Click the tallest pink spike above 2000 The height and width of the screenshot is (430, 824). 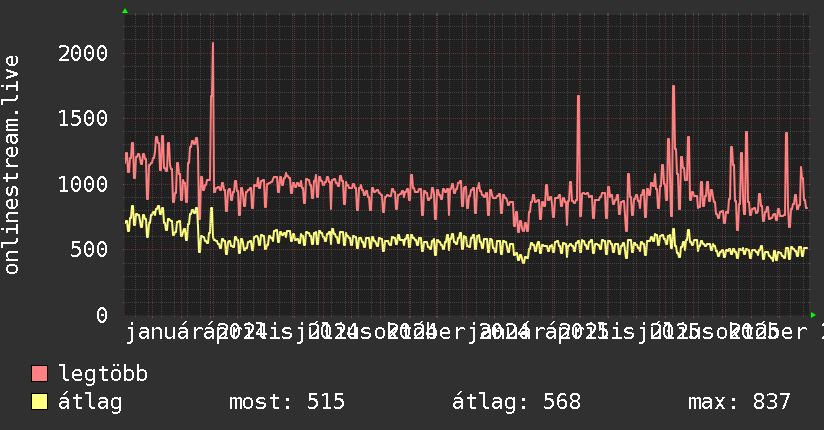point(212,44)
